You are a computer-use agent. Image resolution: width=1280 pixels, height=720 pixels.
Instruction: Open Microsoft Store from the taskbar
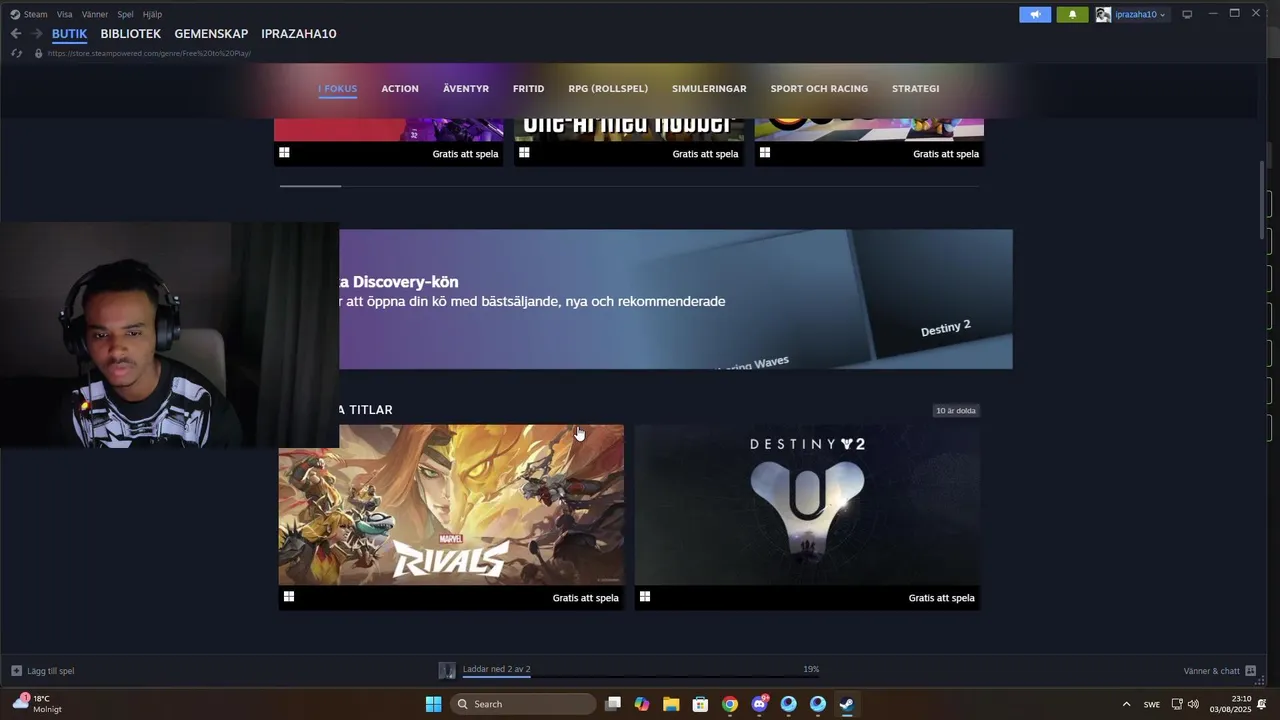pos(701,704)
